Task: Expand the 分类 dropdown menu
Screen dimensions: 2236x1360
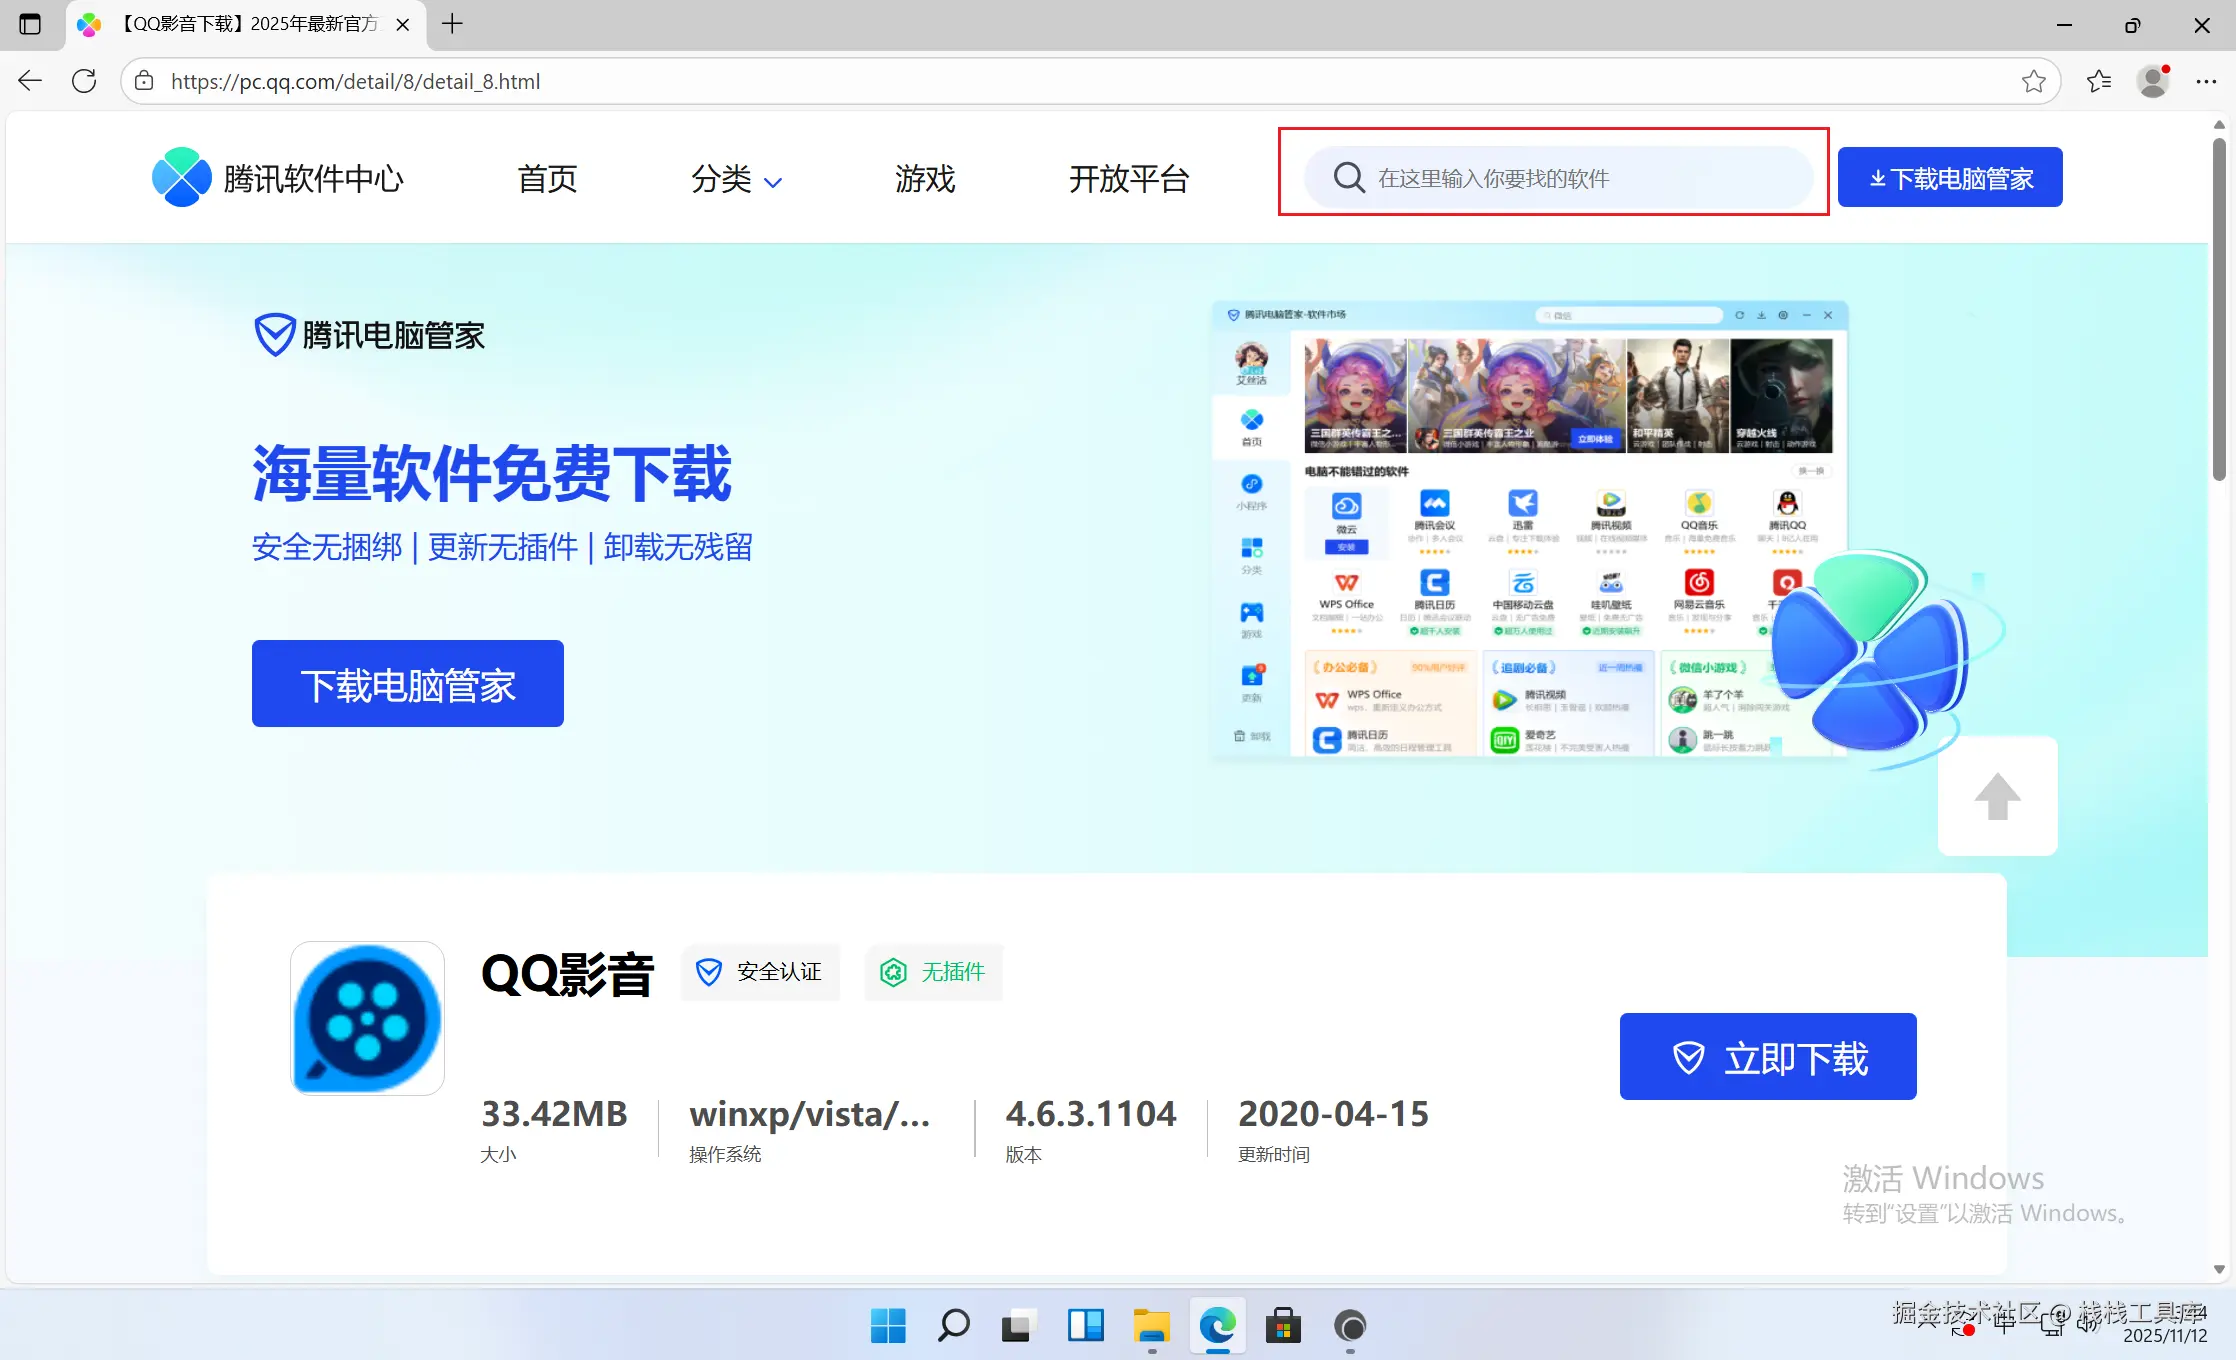Action: [736, 179]
